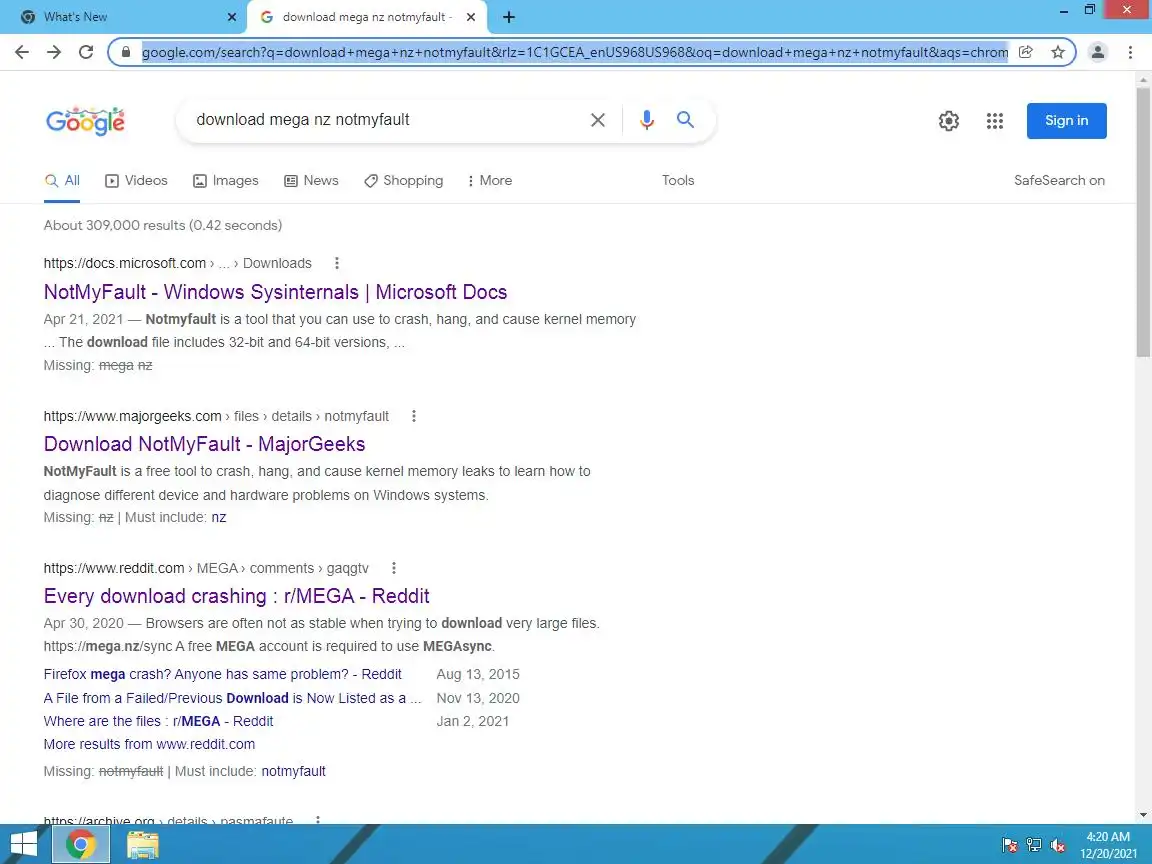Screen dimensions: 1152x864
Task: Open Every download crashing r/MEGA result
Action: click(x=237, y=596)
